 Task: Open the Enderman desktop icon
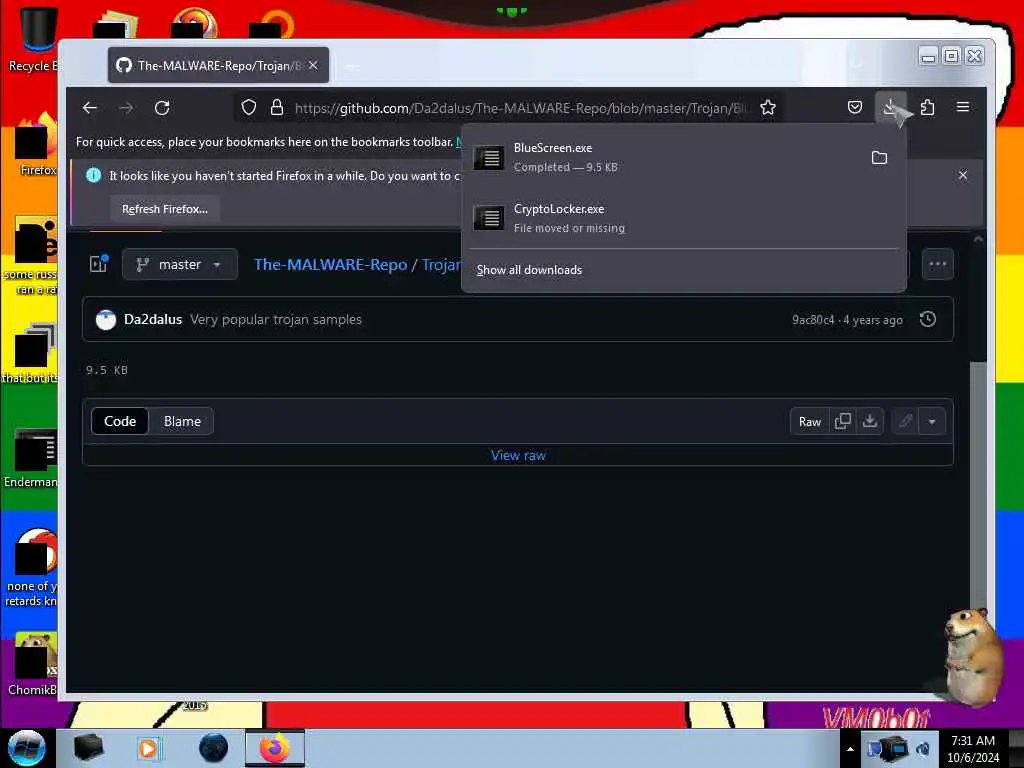coord(33,457)
